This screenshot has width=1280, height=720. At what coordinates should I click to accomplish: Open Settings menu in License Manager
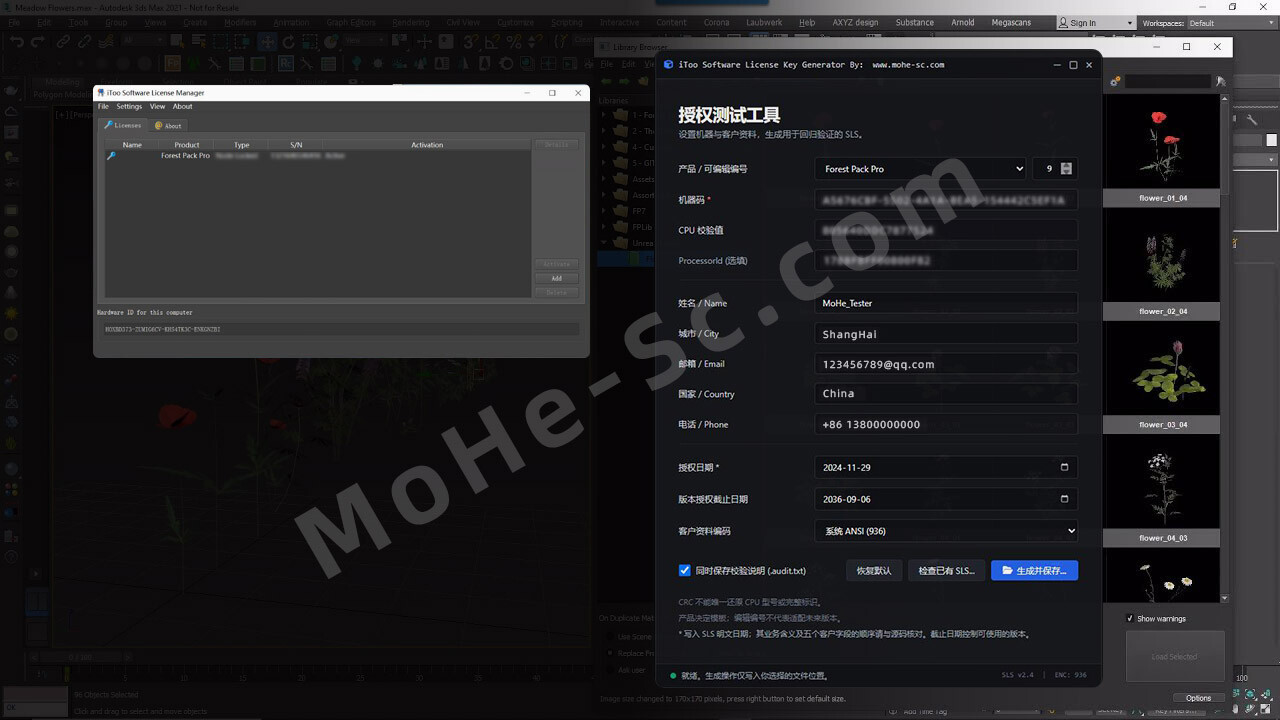click(129, 106)
